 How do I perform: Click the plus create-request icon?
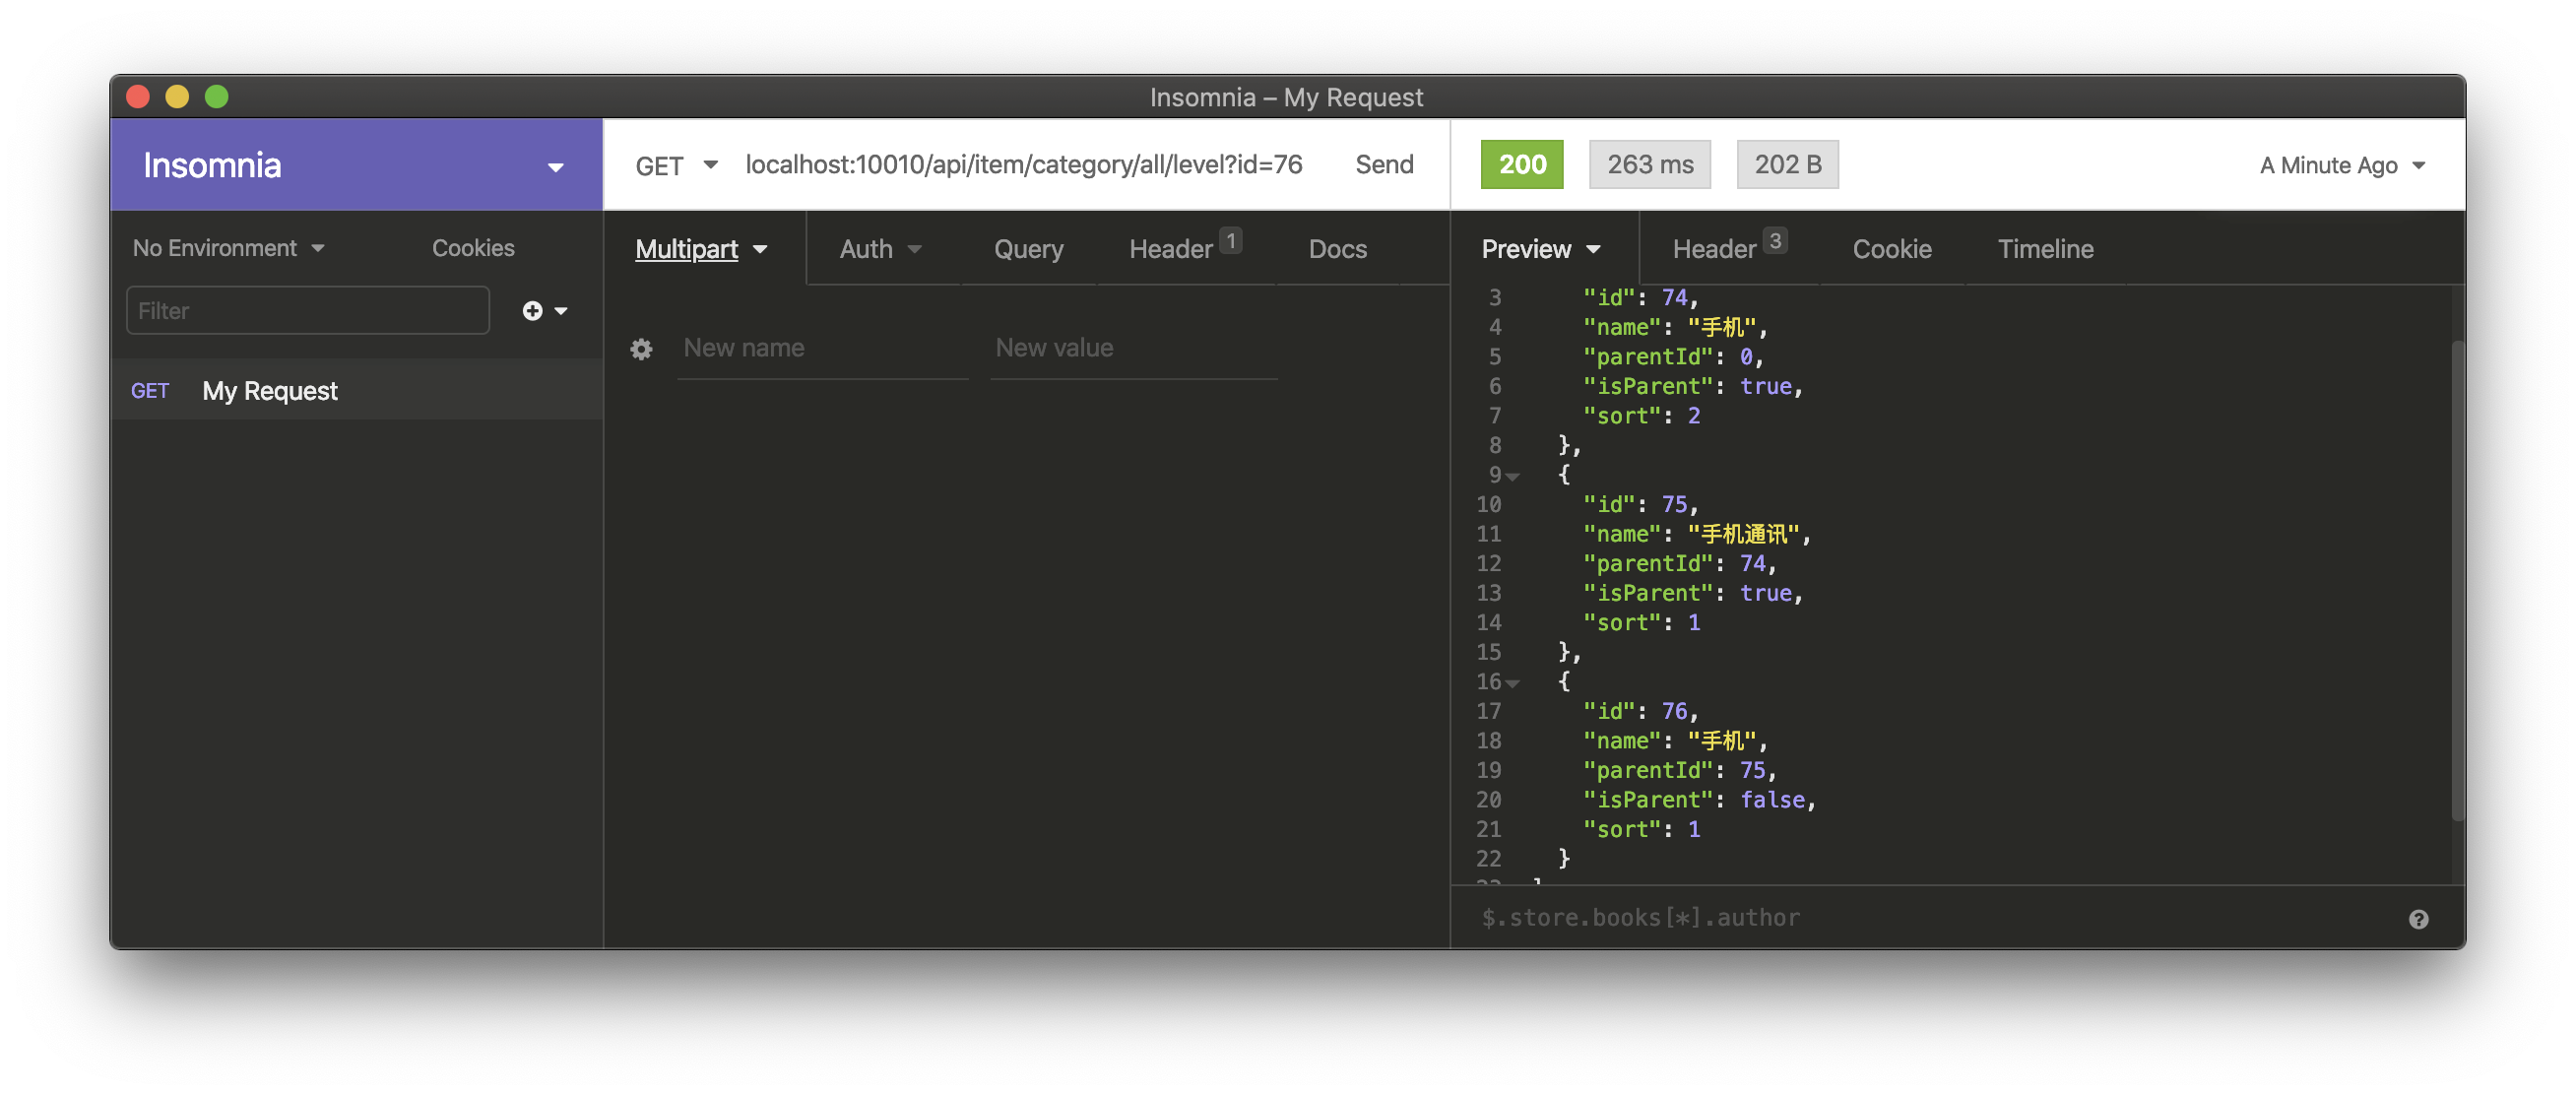pos(533,311)
